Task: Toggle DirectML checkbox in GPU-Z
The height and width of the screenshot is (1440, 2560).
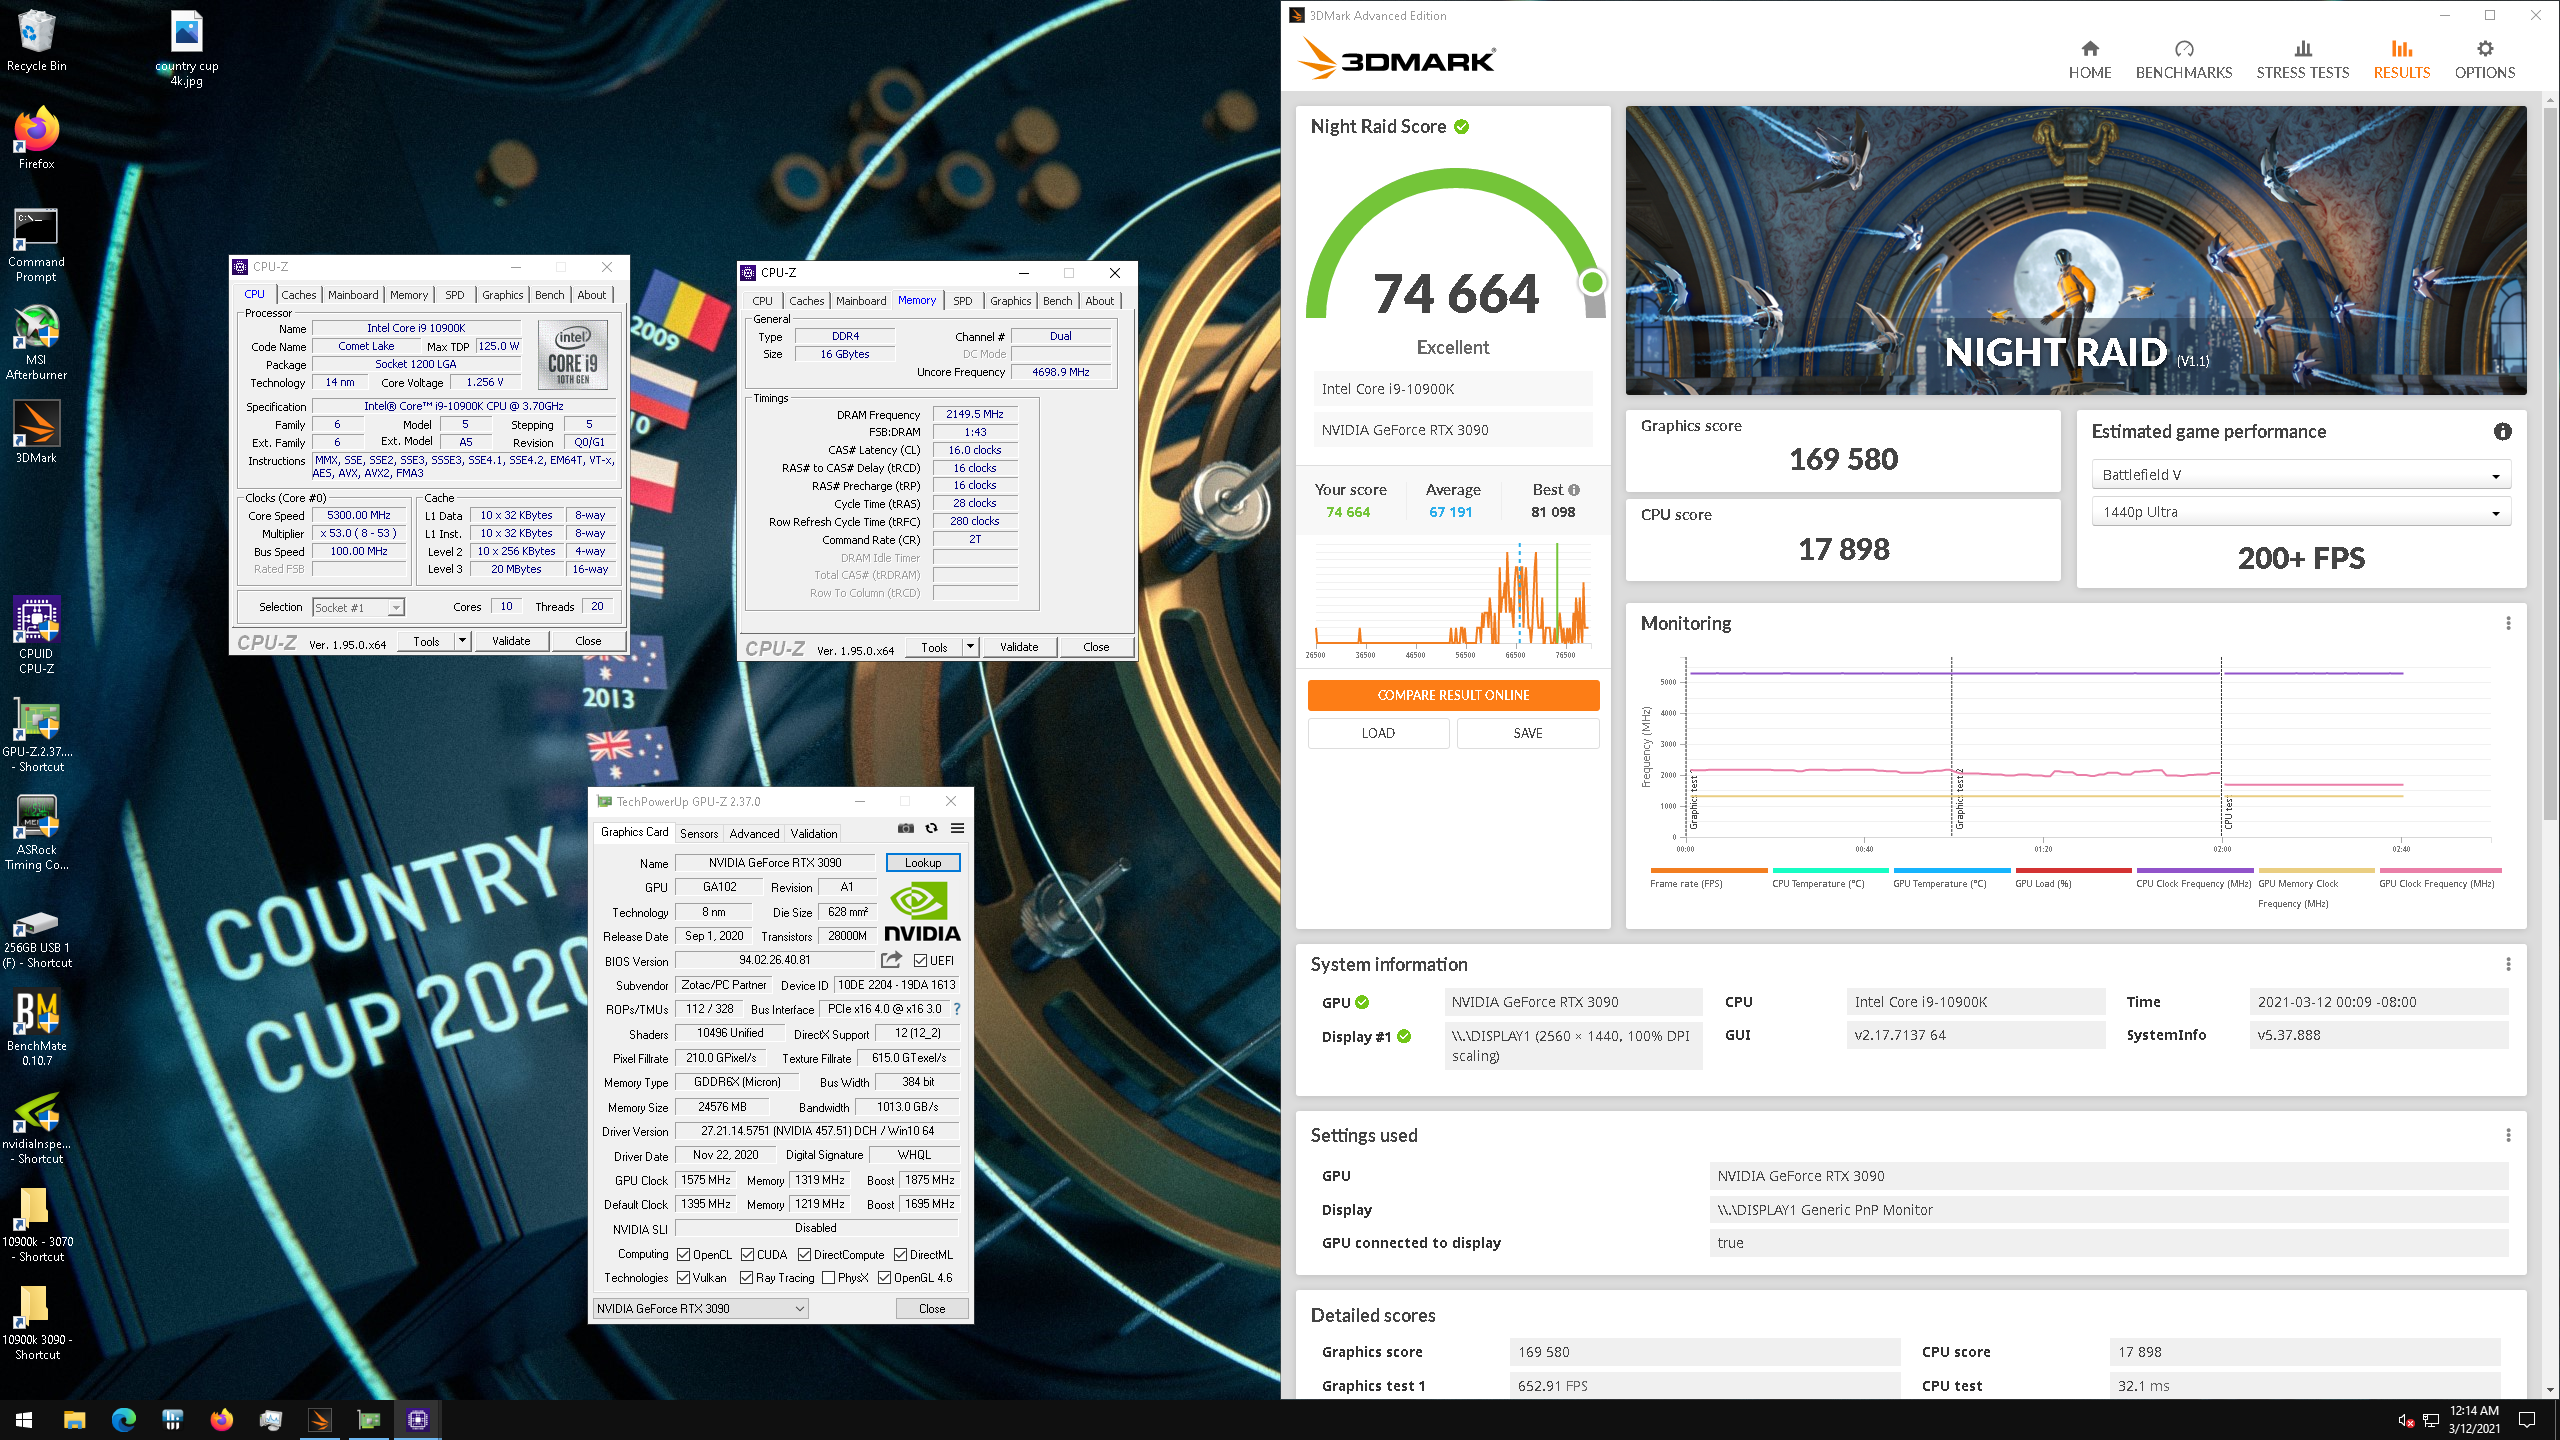Action: point(900,1255)
